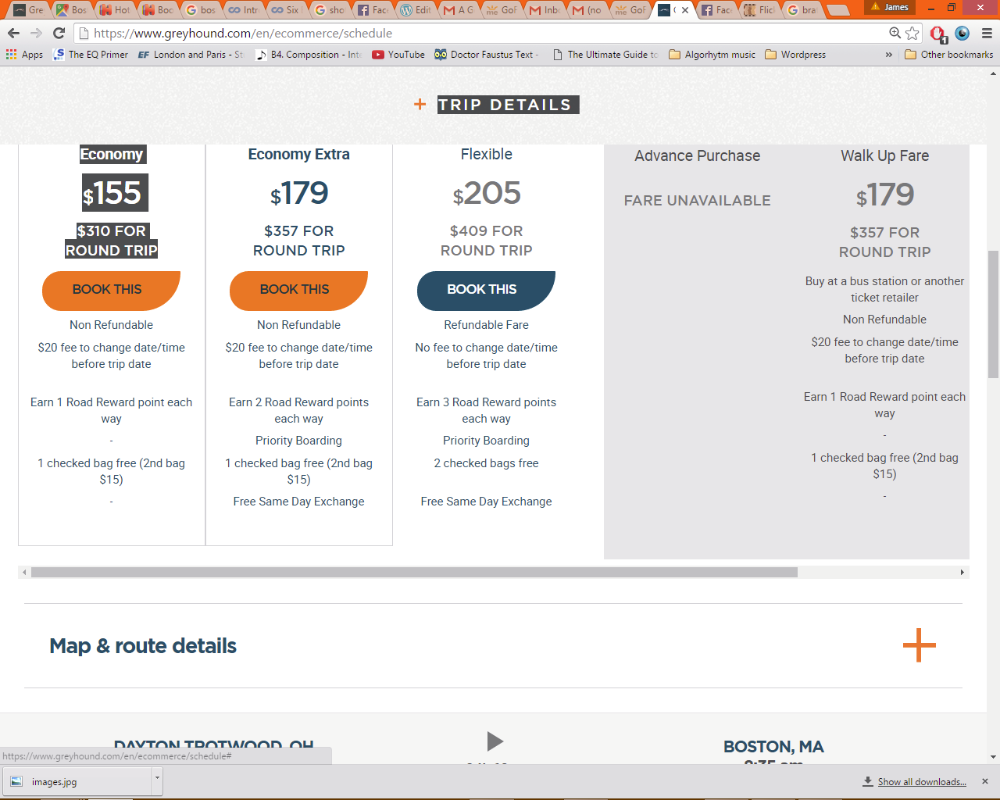Reload the Greyhound schedule page
Image resolution: width=1000 pixels, height=800 pixels.
point(59,33)
